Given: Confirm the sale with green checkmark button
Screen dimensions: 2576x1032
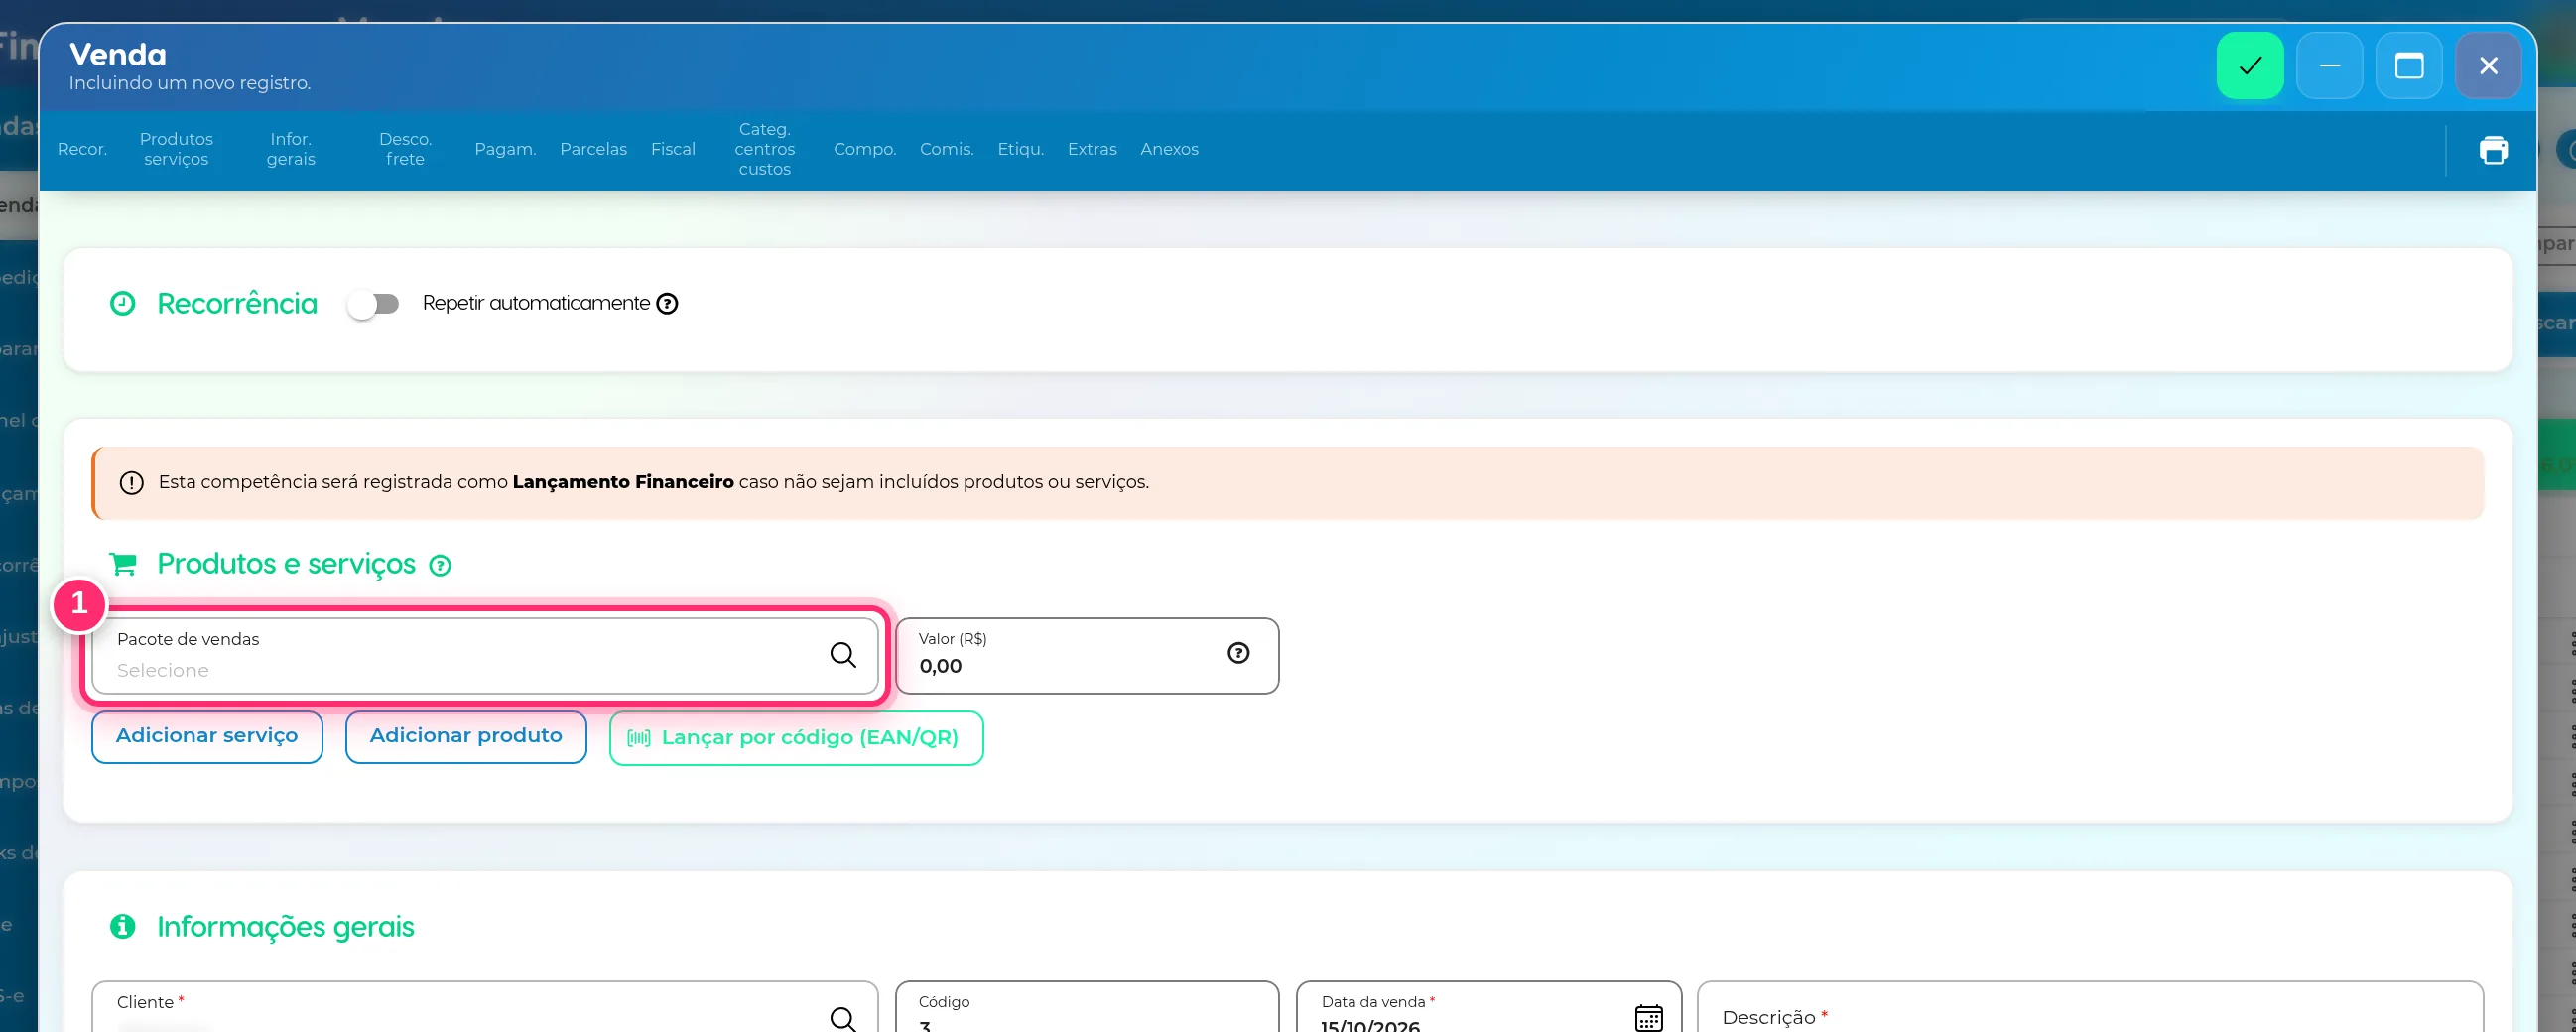Looking at the screenshot, I should pos(2249,66).
